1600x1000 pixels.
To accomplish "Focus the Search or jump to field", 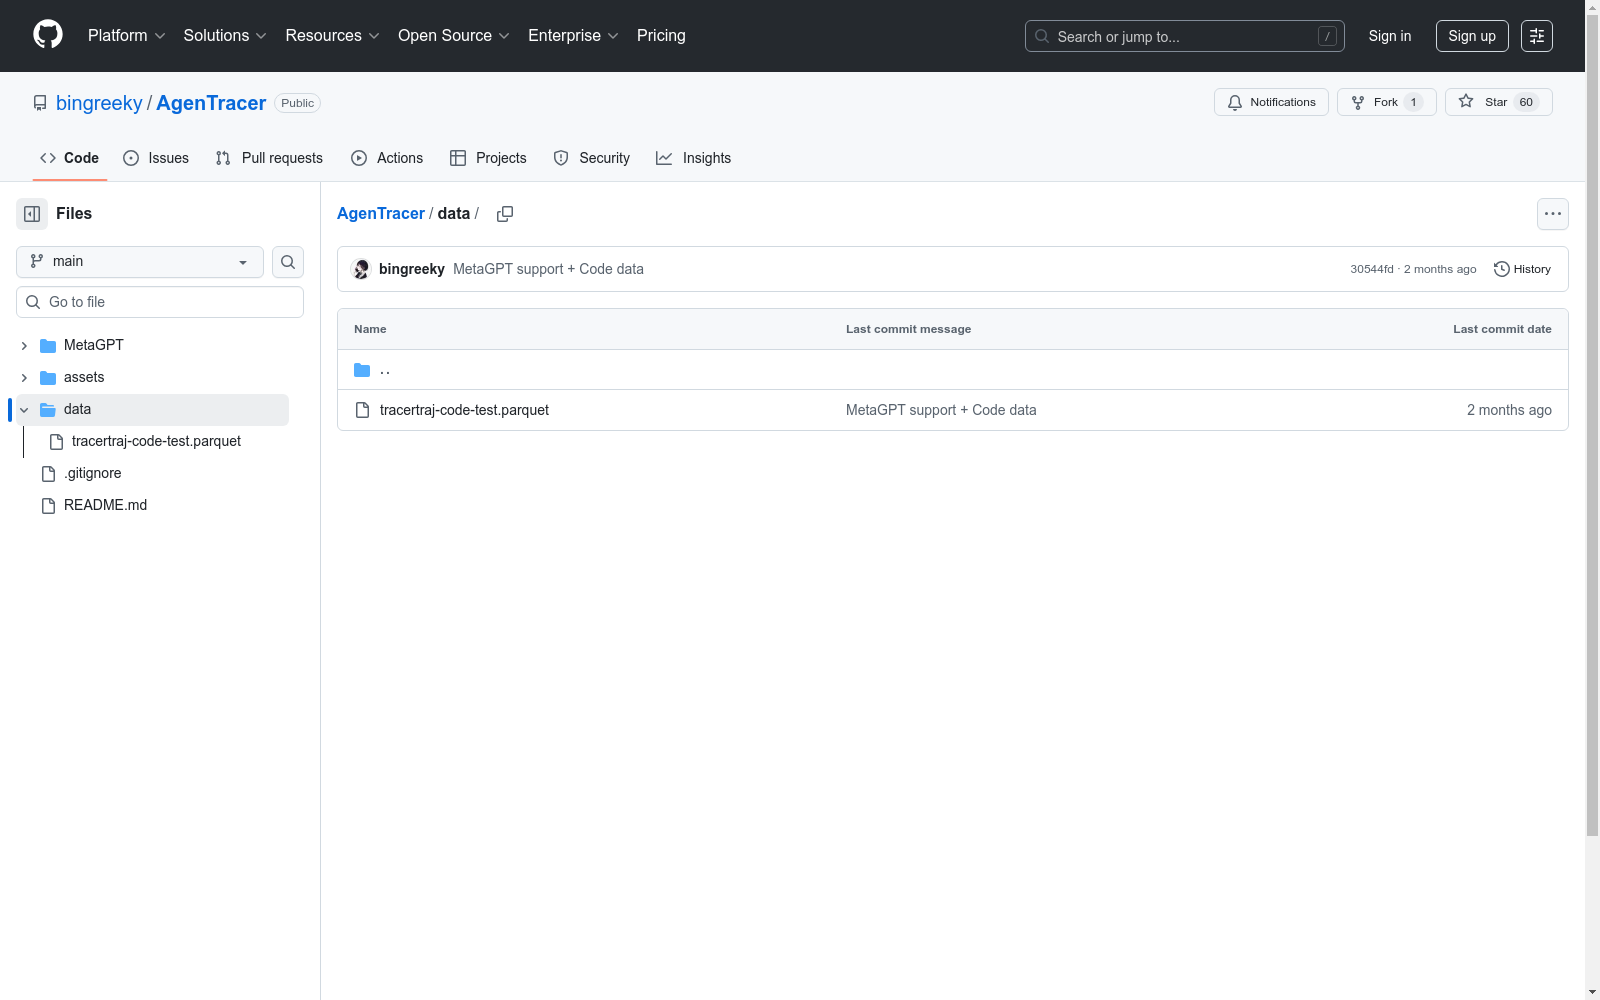I will 1185,36.
